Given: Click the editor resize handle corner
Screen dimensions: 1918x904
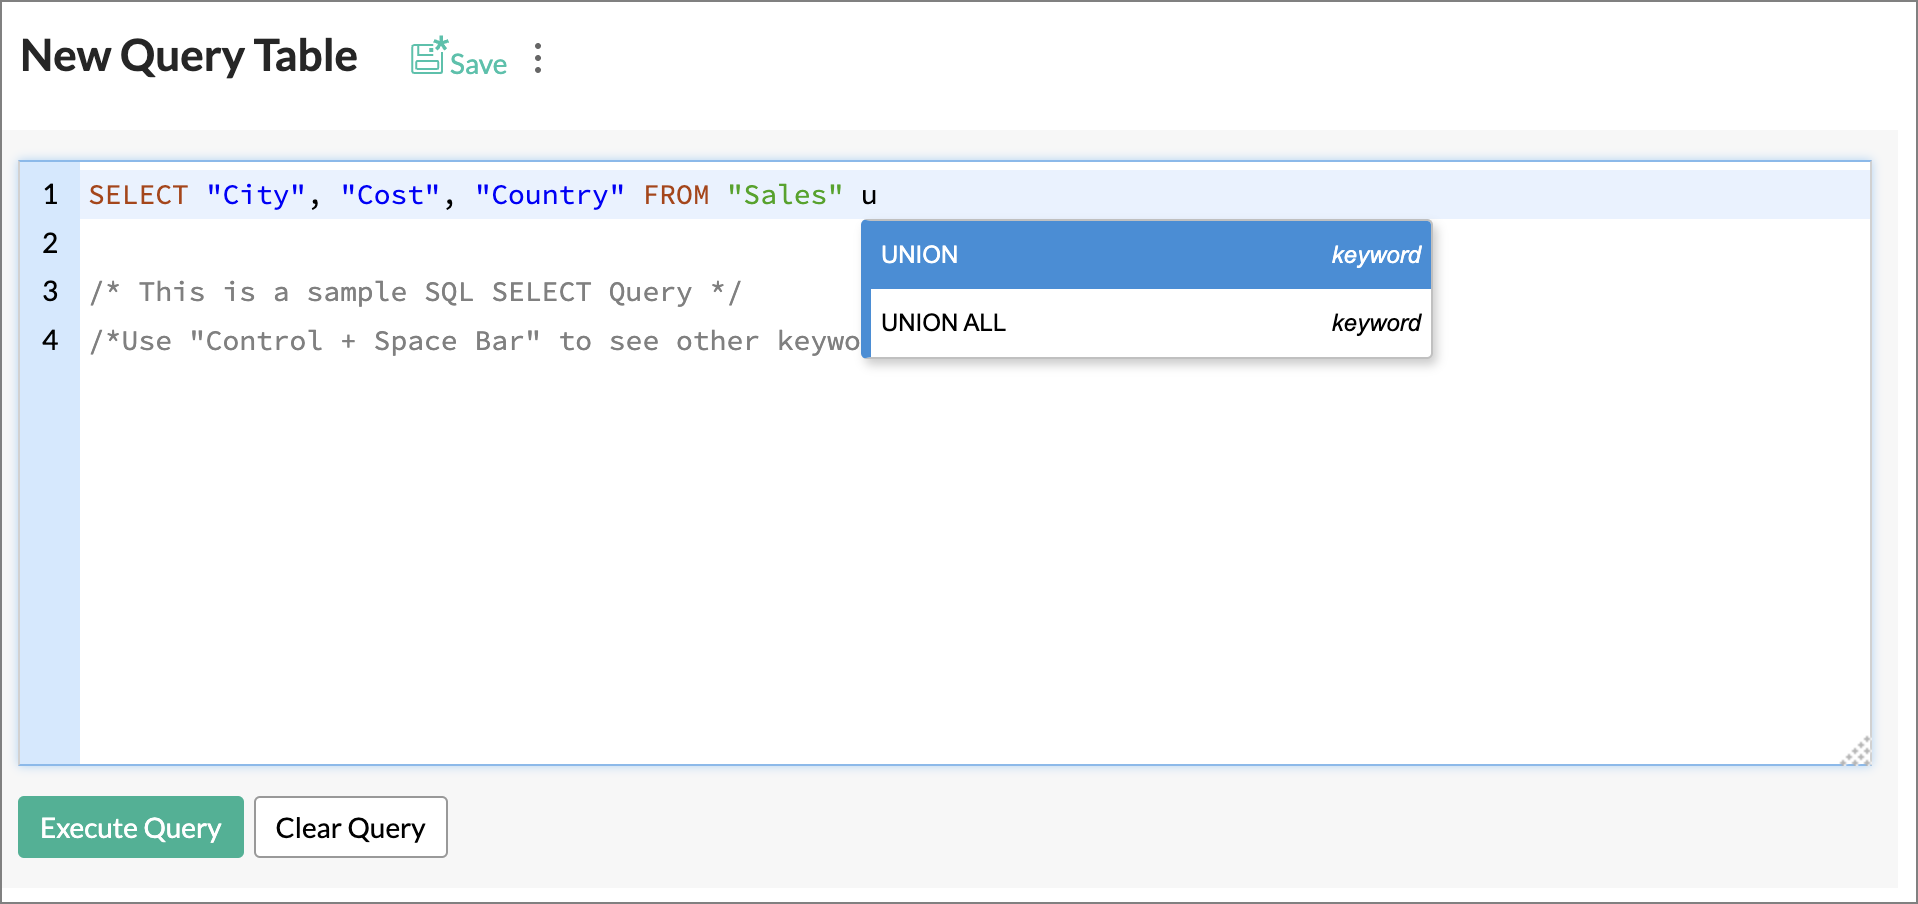Looking at the screenshot, I should click(x=1856, y=752).
